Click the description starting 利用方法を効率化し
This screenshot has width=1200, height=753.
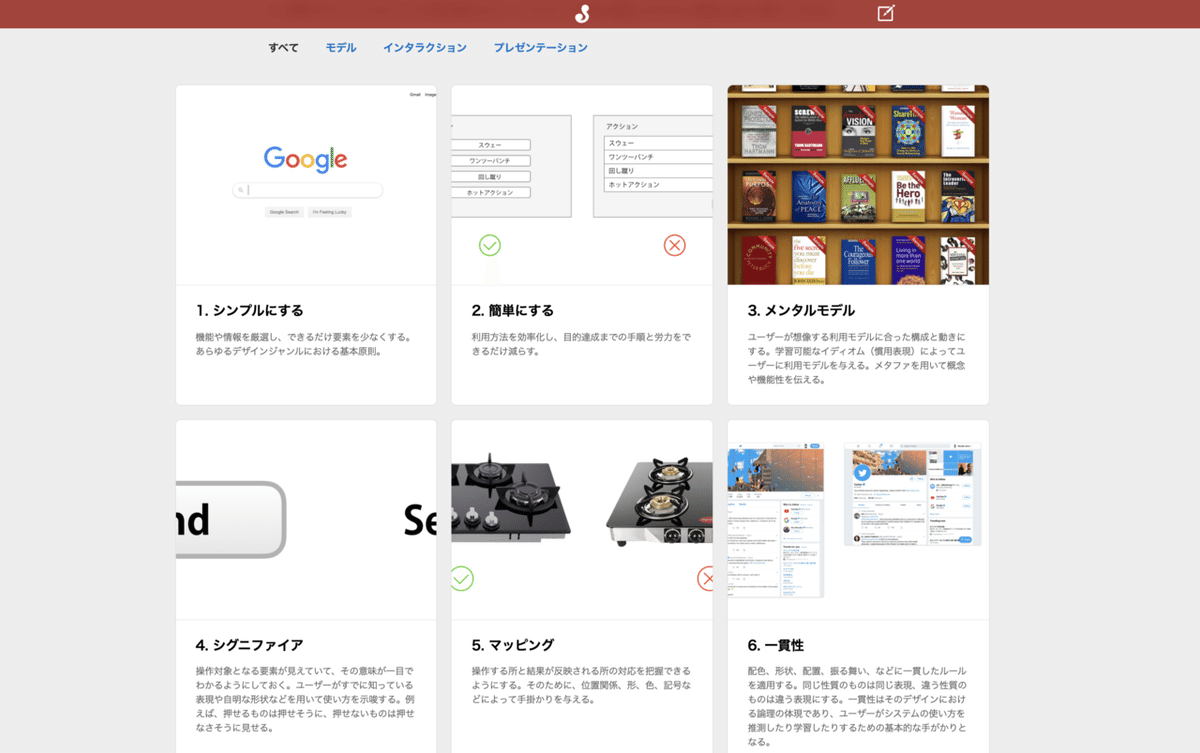pyautogui.click(x=581, y=344)
